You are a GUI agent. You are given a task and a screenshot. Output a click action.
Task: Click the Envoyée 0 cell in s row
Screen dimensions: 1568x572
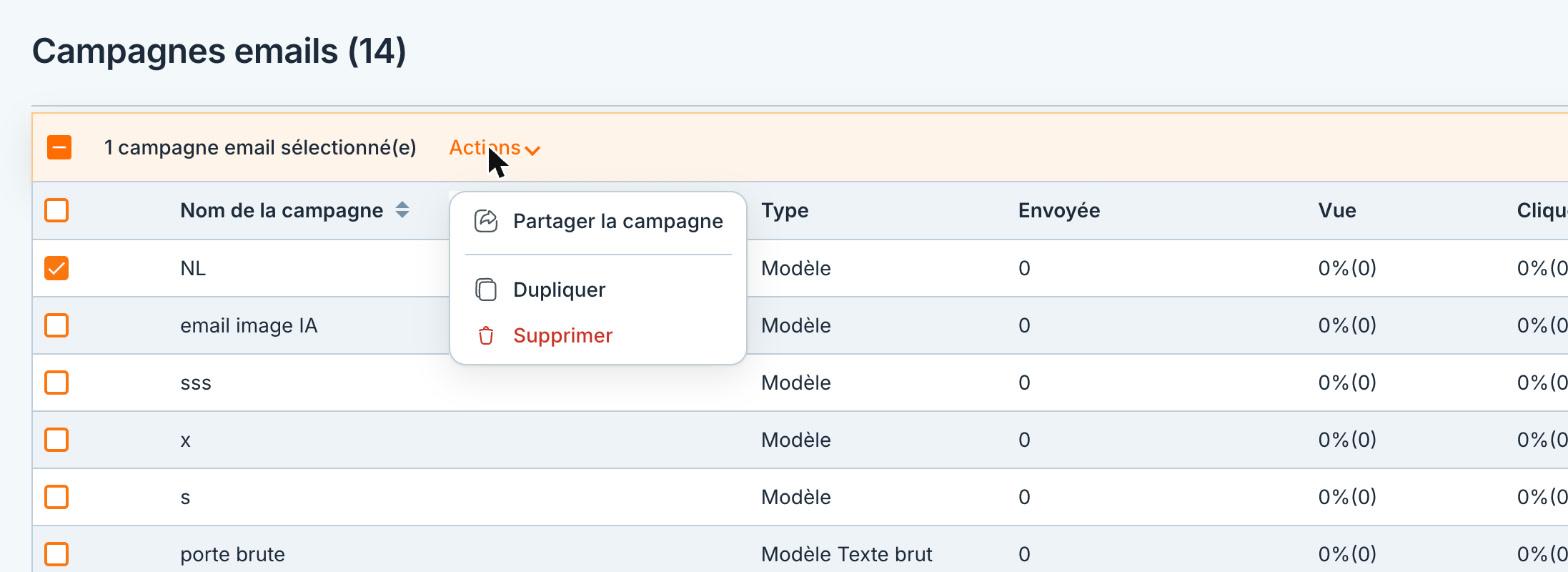coord(1024,497)
